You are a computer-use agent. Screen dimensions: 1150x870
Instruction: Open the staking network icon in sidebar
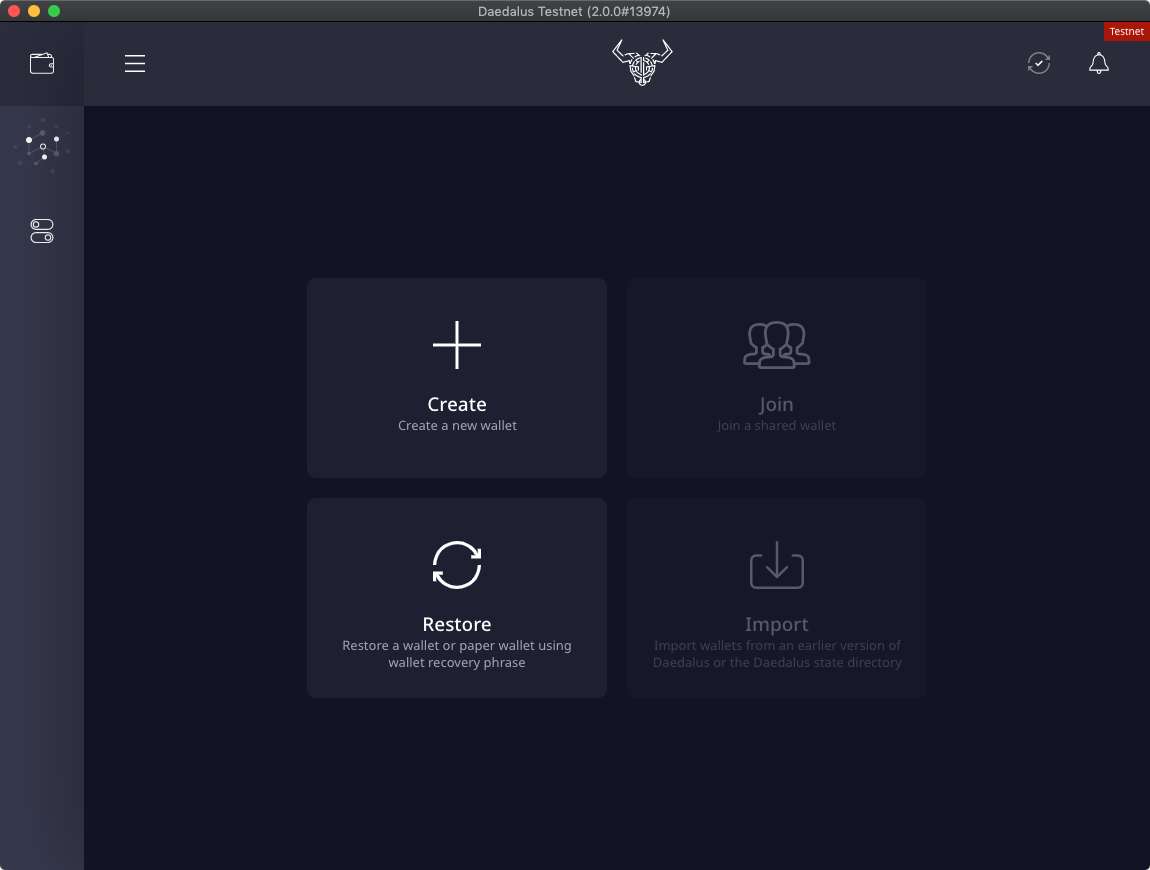tap(42, 146)
